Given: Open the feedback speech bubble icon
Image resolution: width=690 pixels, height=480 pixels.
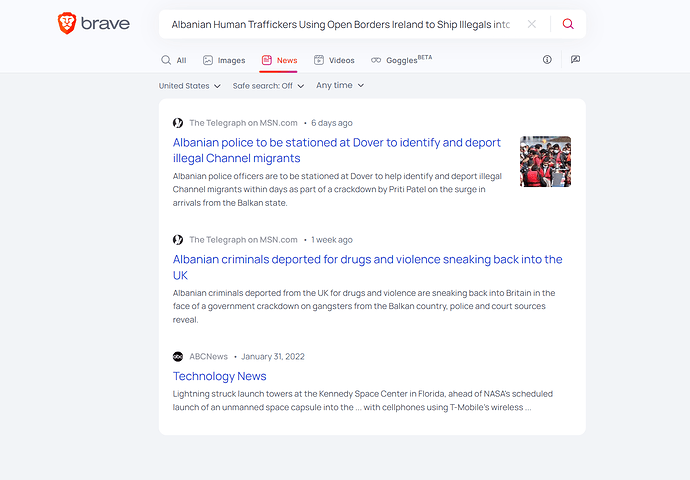Looking at the screenshot, I should [x=575, y=59].
